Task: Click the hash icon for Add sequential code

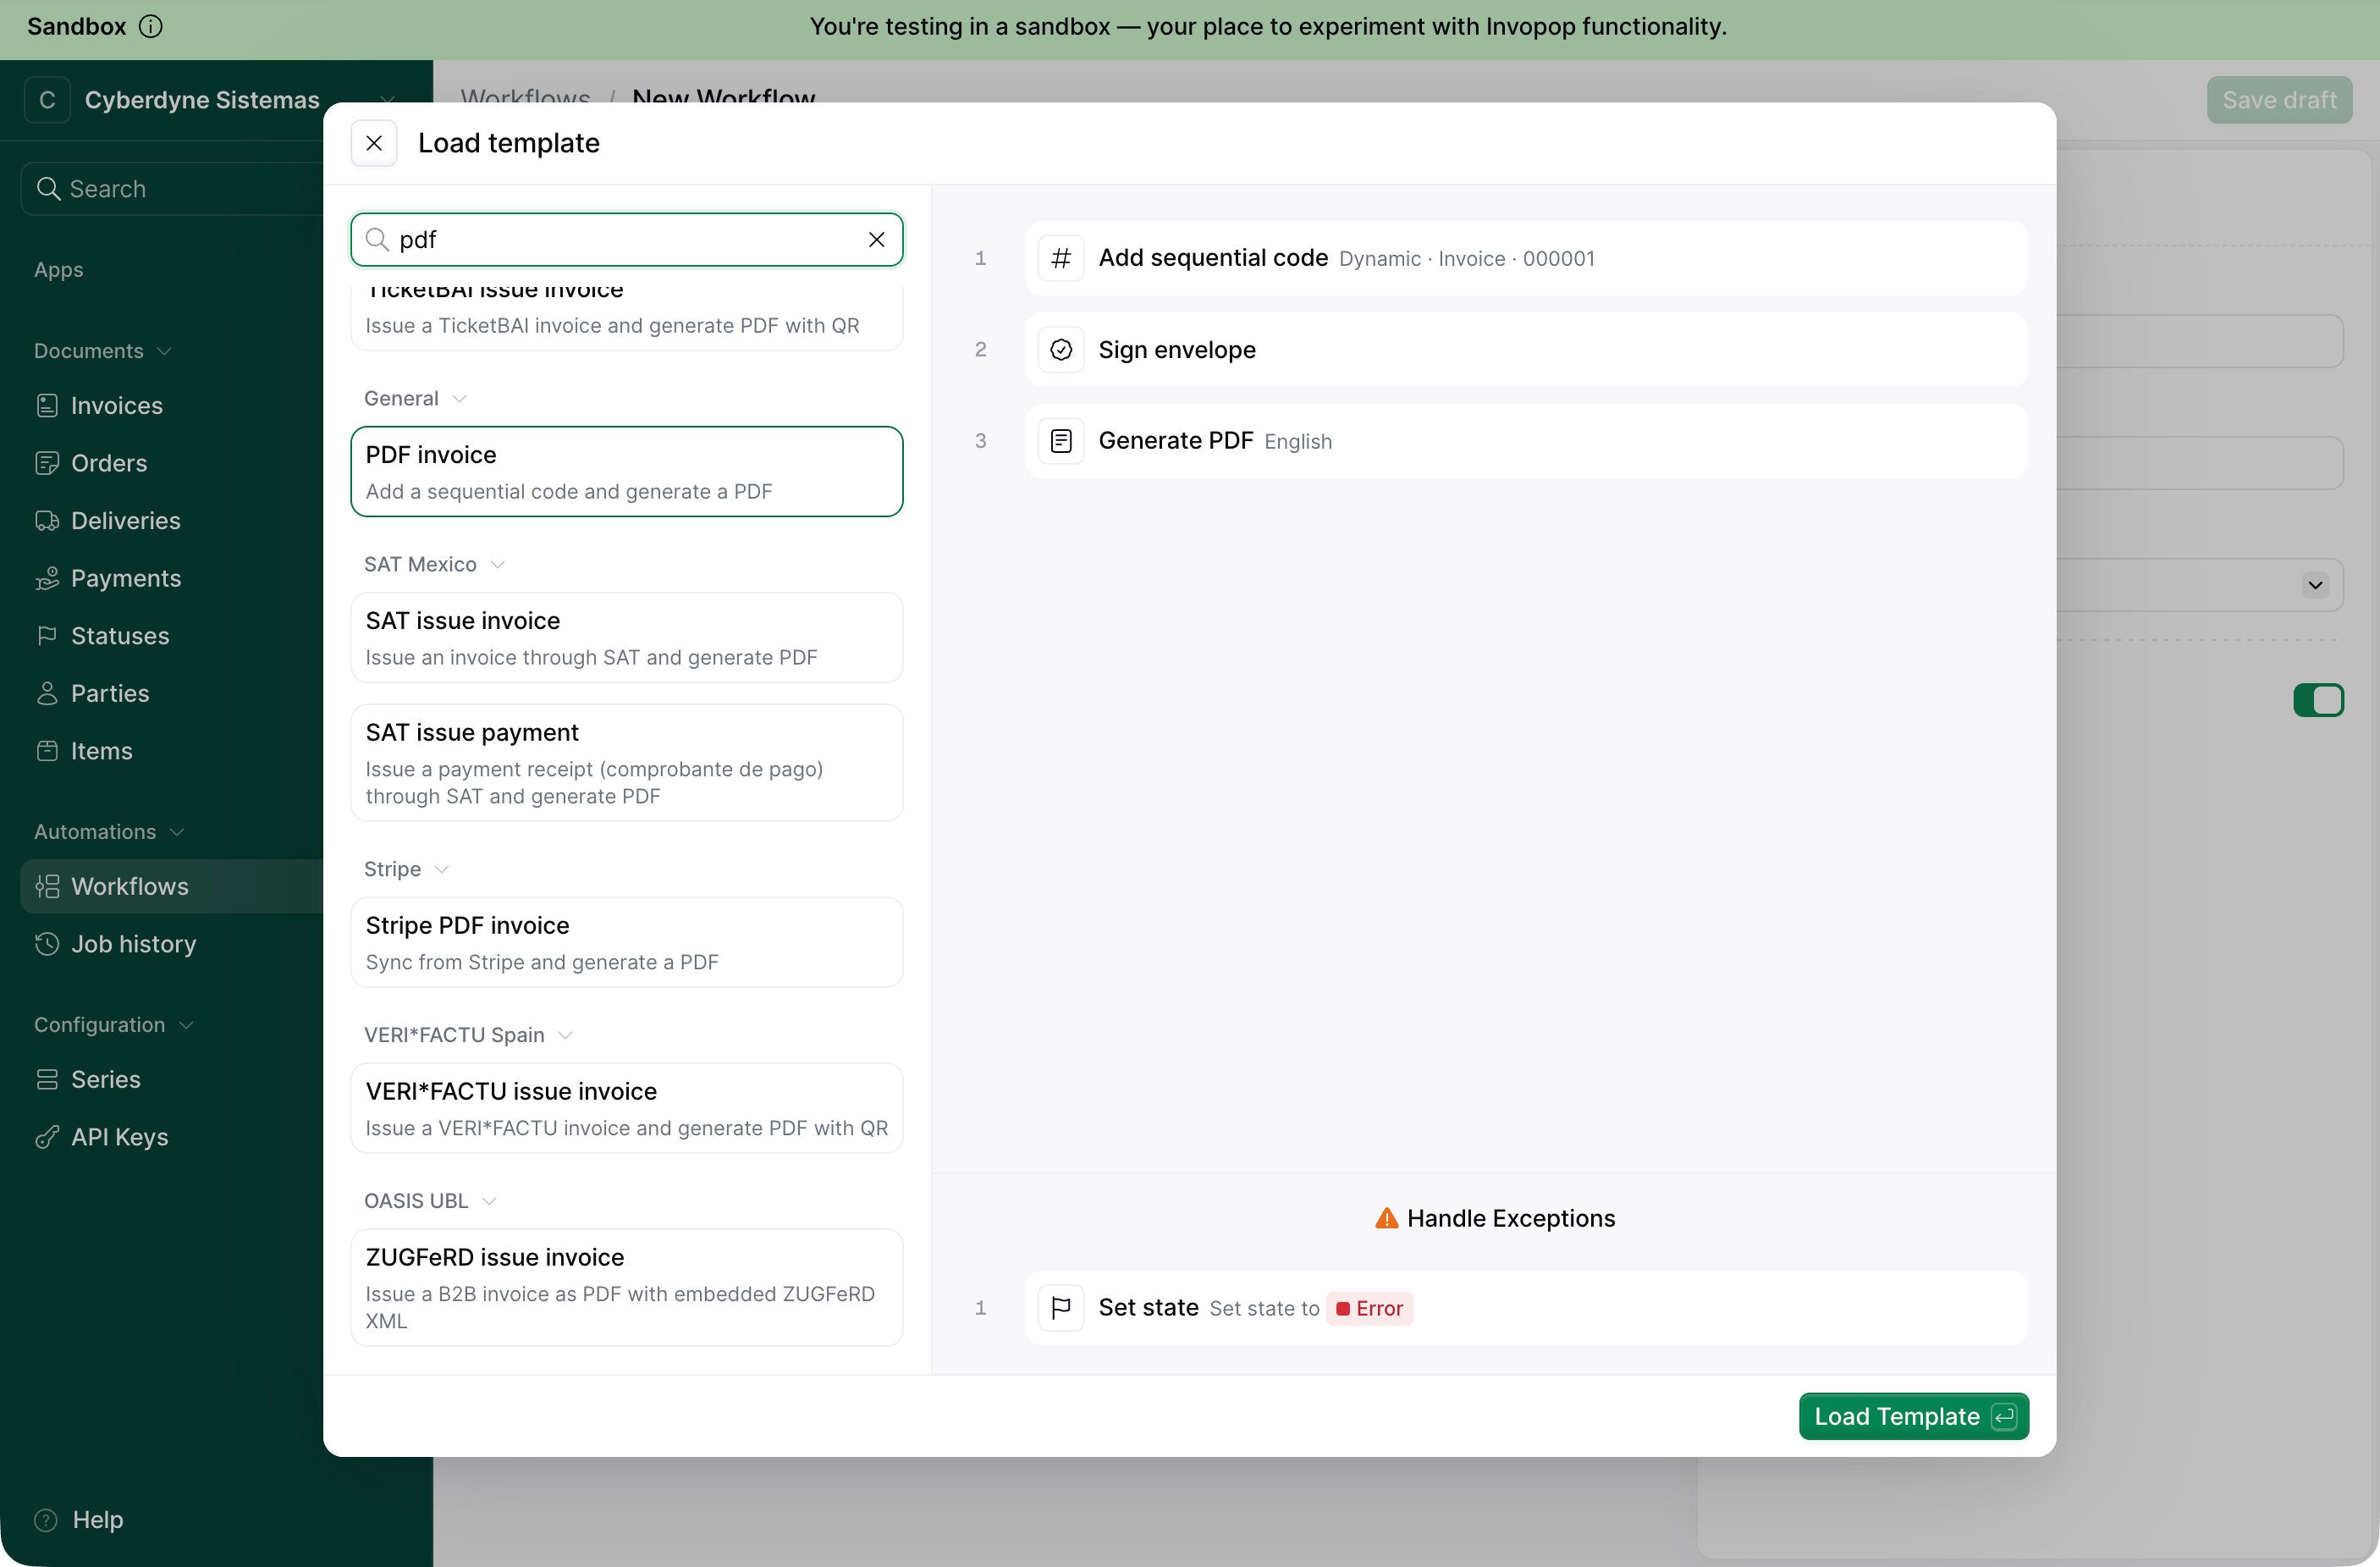Action: point(1061,259)
